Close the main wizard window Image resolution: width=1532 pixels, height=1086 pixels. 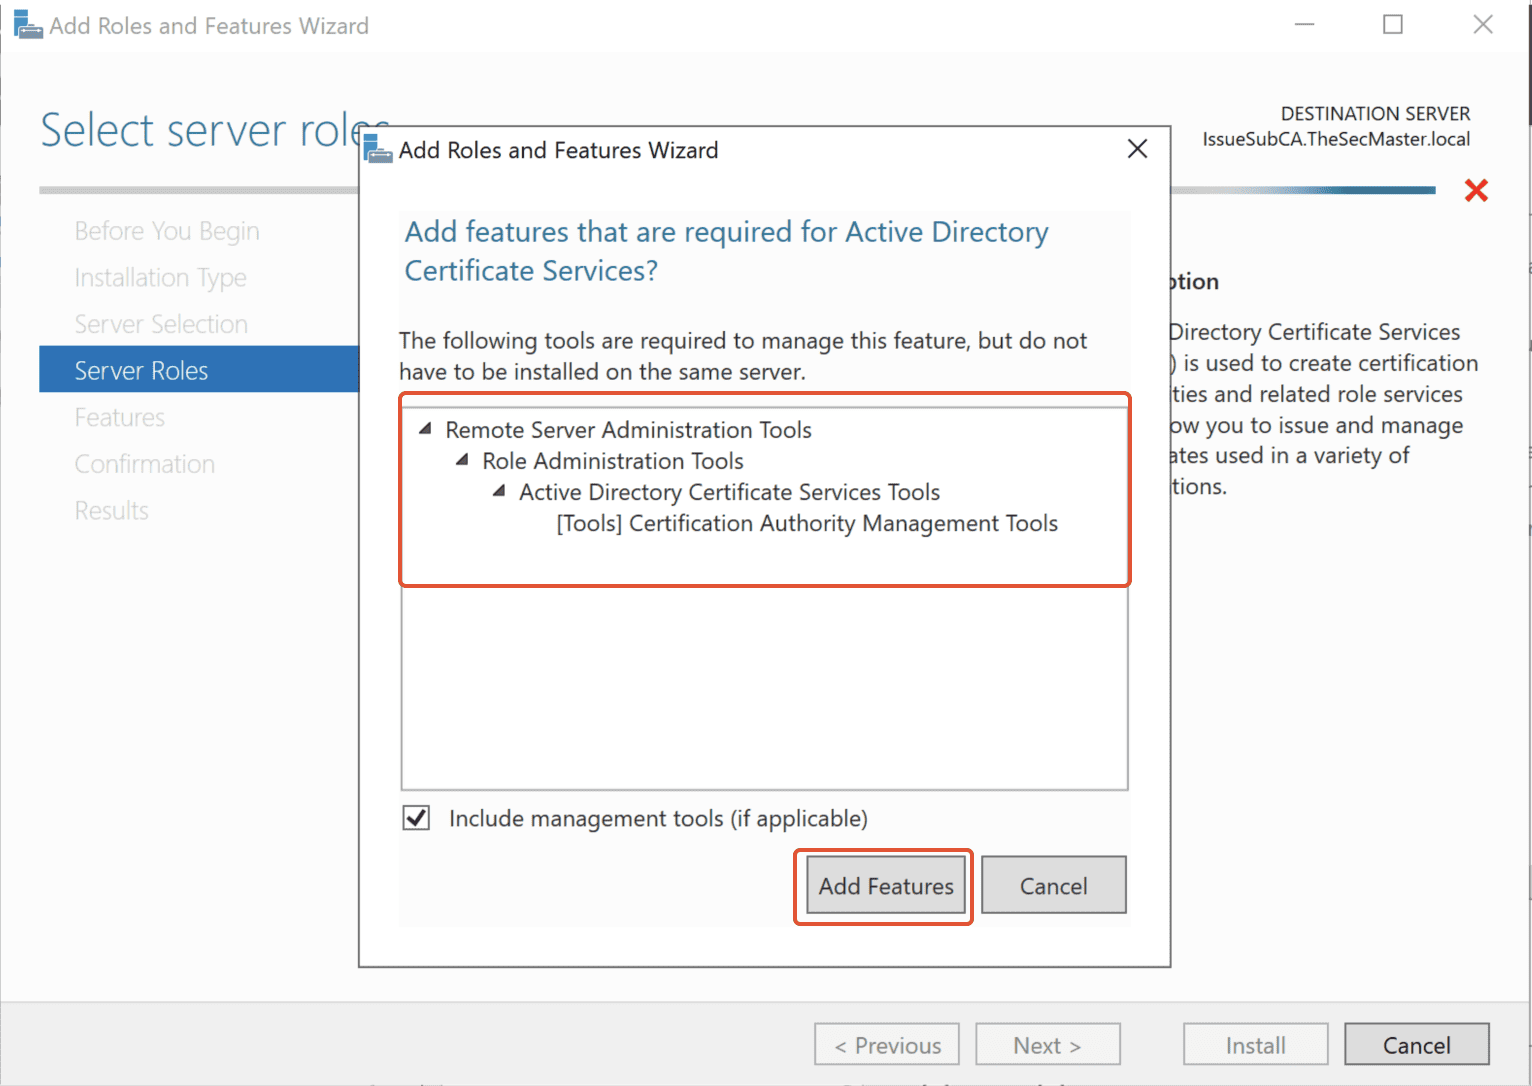1483,24
